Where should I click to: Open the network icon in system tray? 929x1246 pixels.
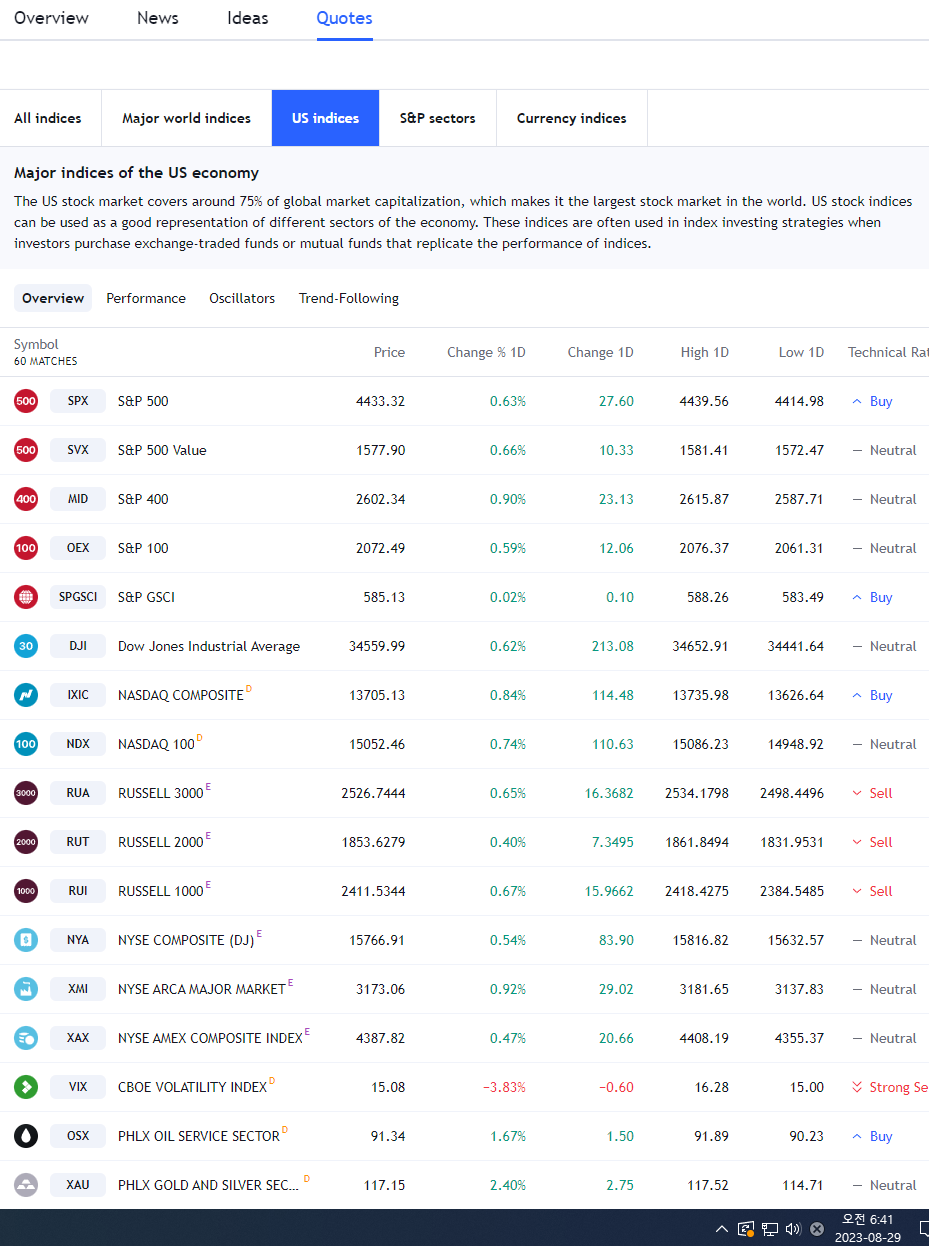[x=769, y=1229]
